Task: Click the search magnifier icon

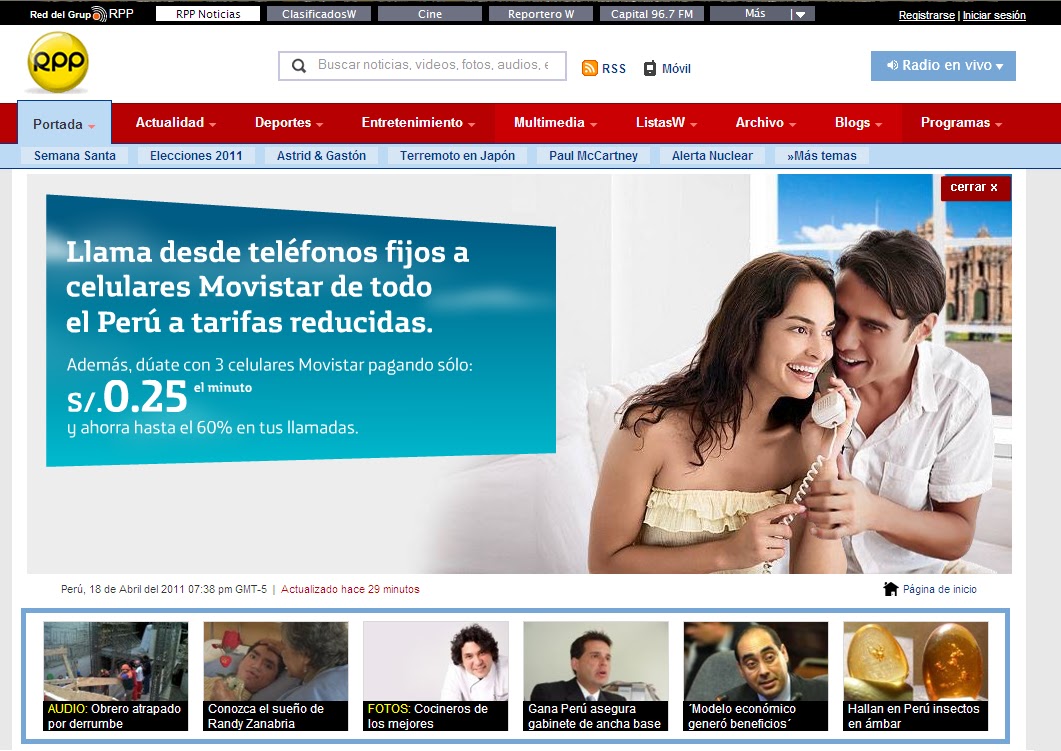Action: [x=298, y=66]
